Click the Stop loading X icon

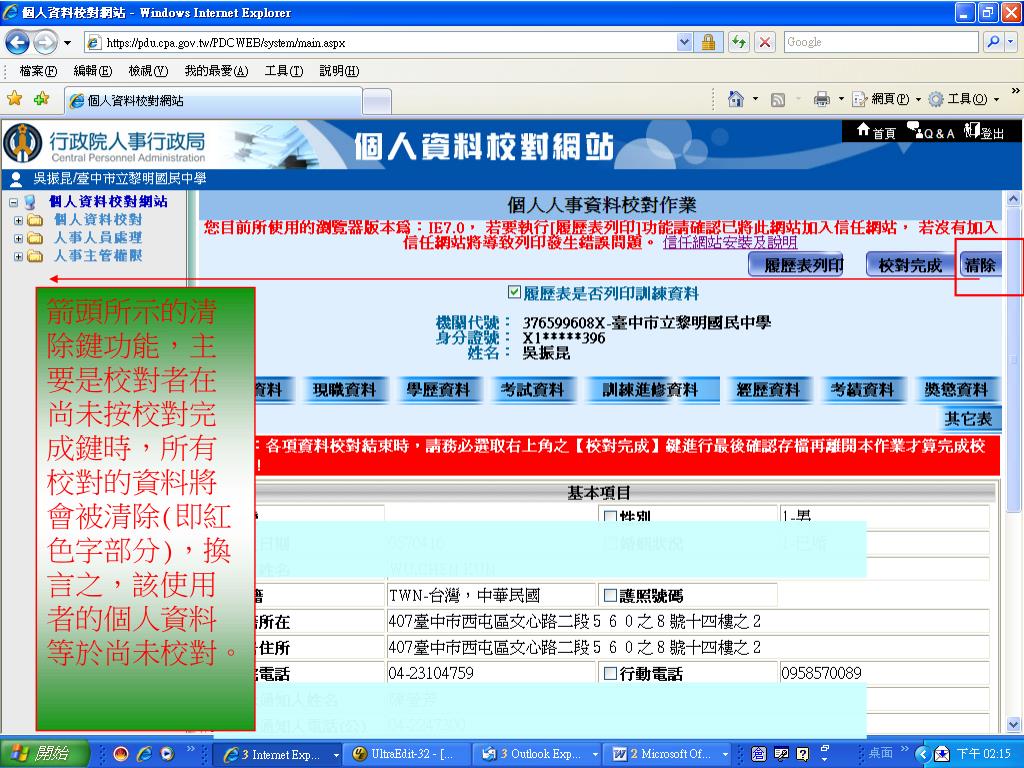coord(765,42)
